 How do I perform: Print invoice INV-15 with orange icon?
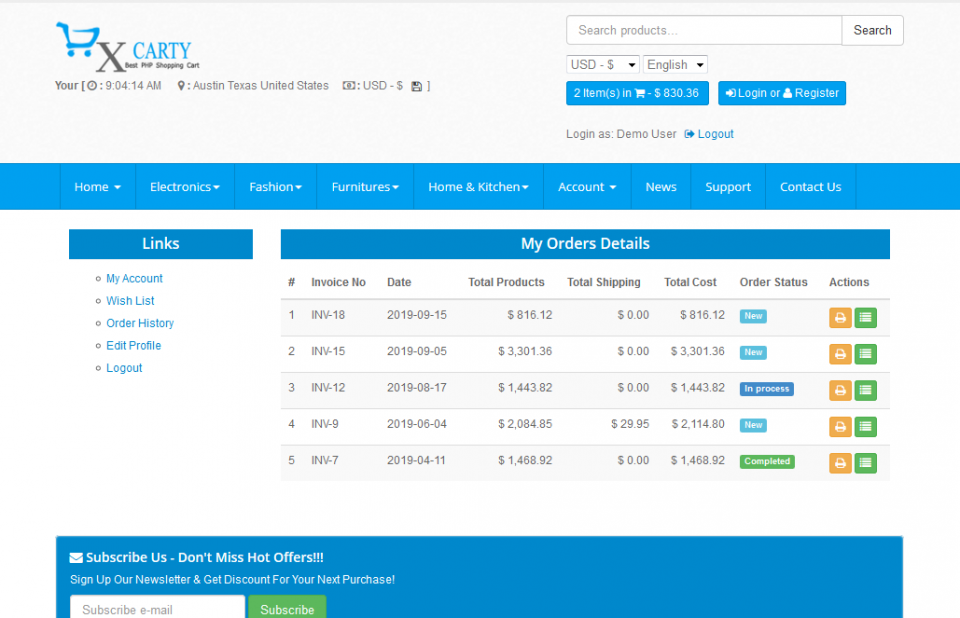(x=840, y=354)
